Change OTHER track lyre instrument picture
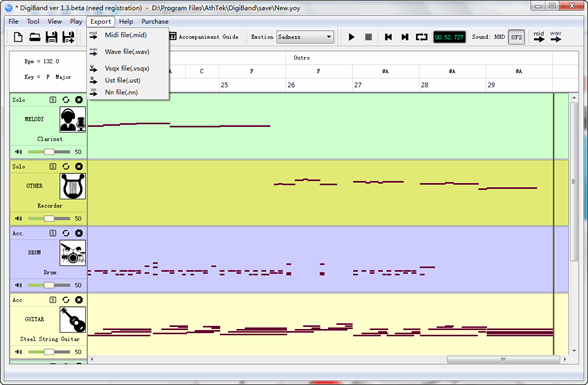This screenshot has width=588, height=385. coord(72,186)
